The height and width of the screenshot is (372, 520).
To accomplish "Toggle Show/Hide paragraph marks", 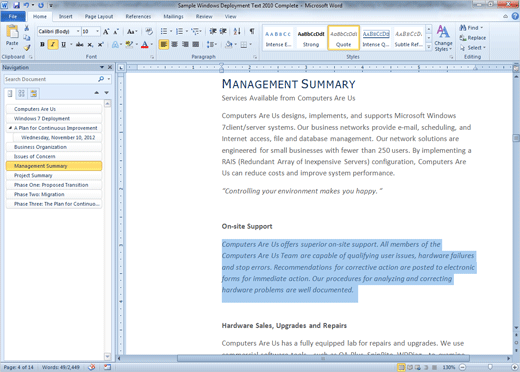I will tap(252, 31).
